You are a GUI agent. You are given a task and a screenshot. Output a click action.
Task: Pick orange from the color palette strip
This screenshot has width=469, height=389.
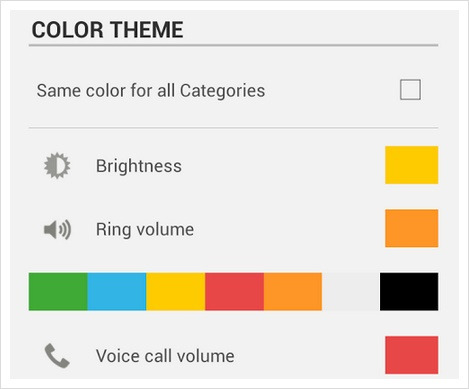[293, 292]
